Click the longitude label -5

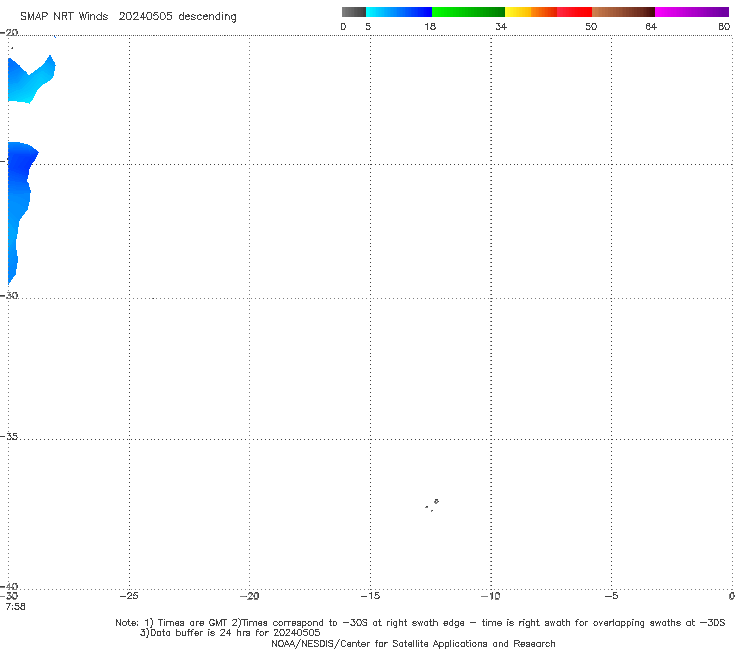611,596
